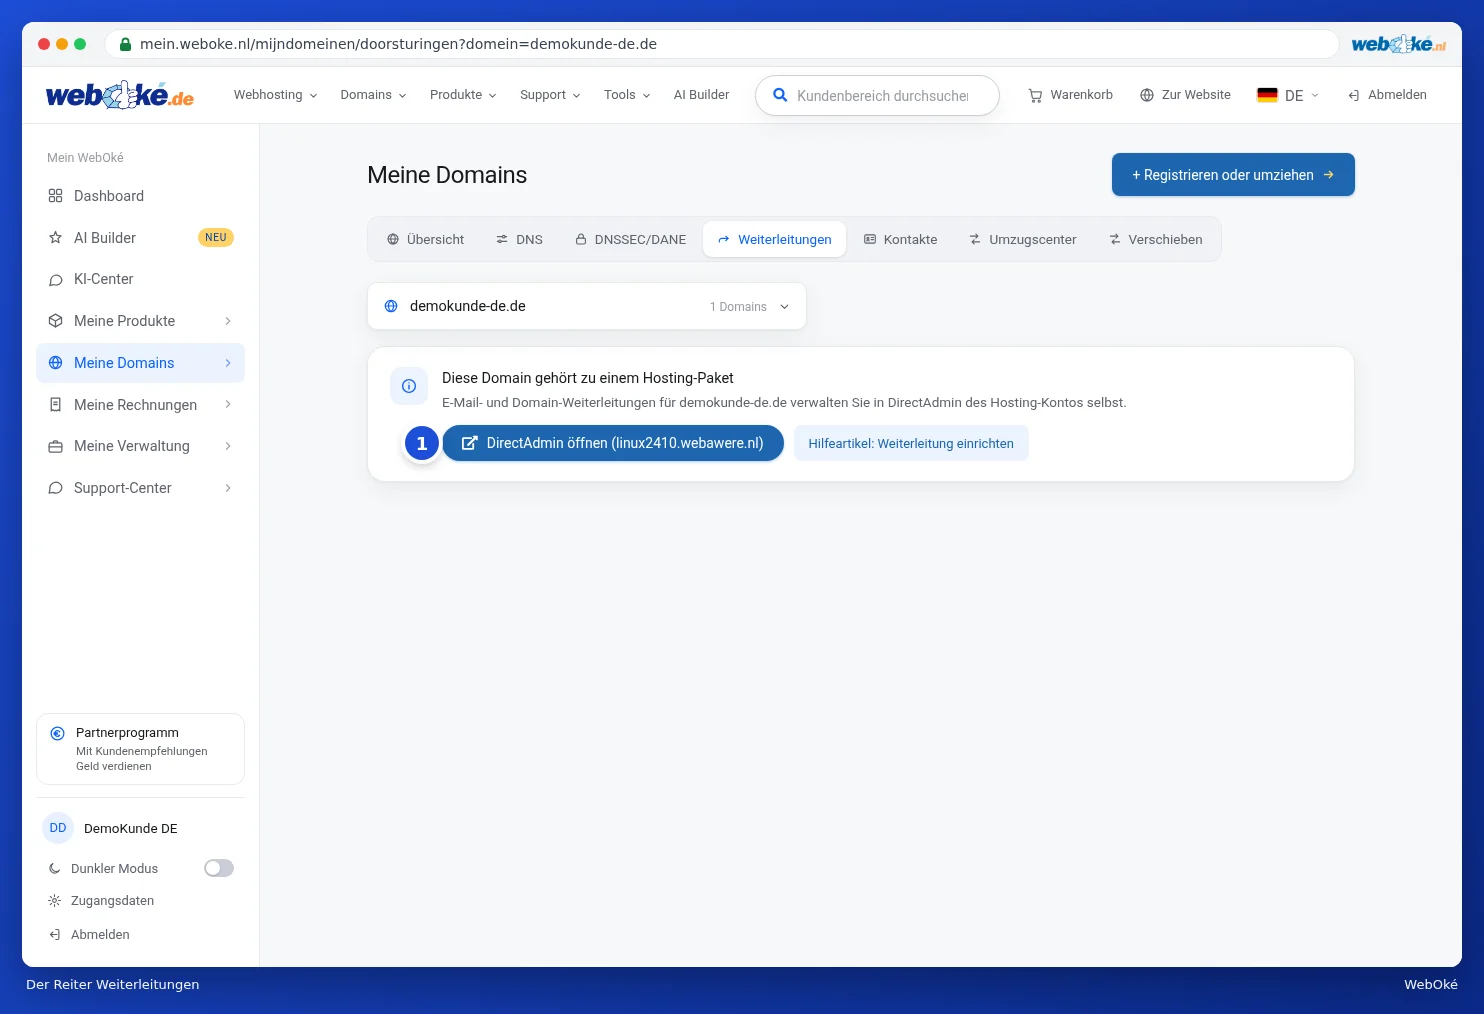Click DirectAdmin öffnen button
Image resolution: width=1484 pixels, height=1014 pixels.
[x=613, y=443]
